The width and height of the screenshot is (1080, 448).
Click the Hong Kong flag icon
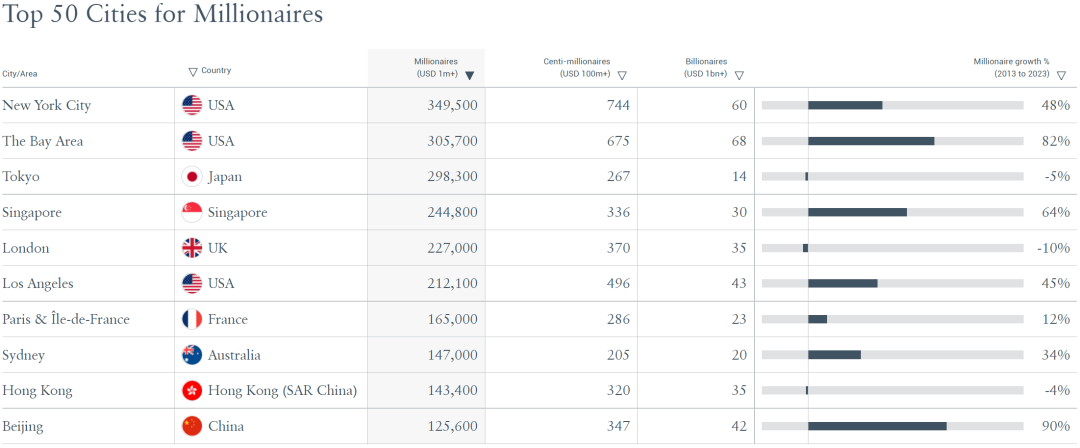click(x=192, y=391)
